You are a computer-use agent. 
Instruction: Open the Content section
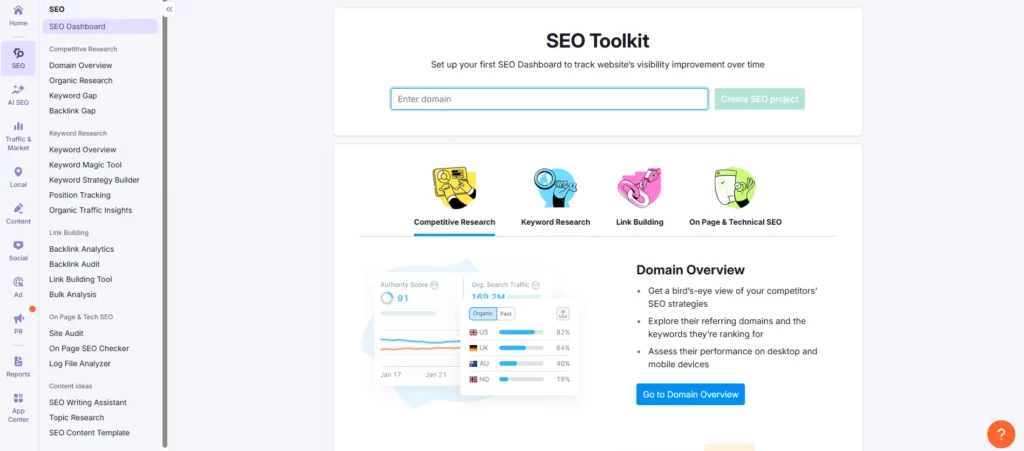[x=18, y=213]
